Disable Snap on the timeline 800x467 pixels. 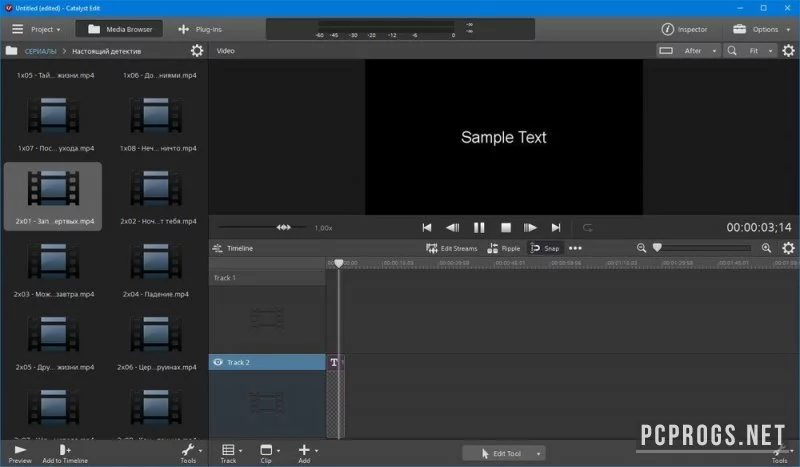(x=545, y=249)
